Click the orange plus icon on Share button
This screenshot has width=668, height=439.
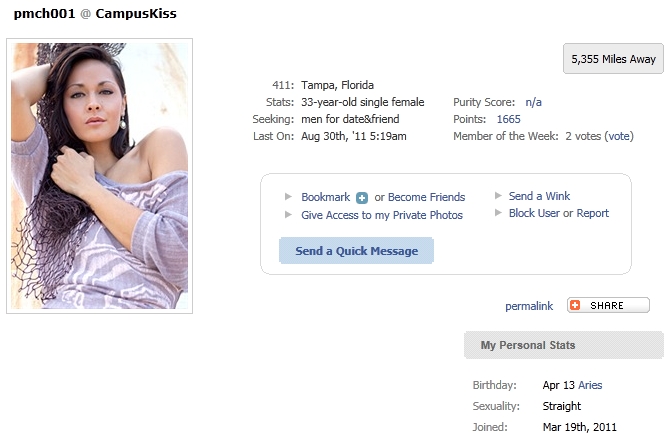tap(575, 305)
